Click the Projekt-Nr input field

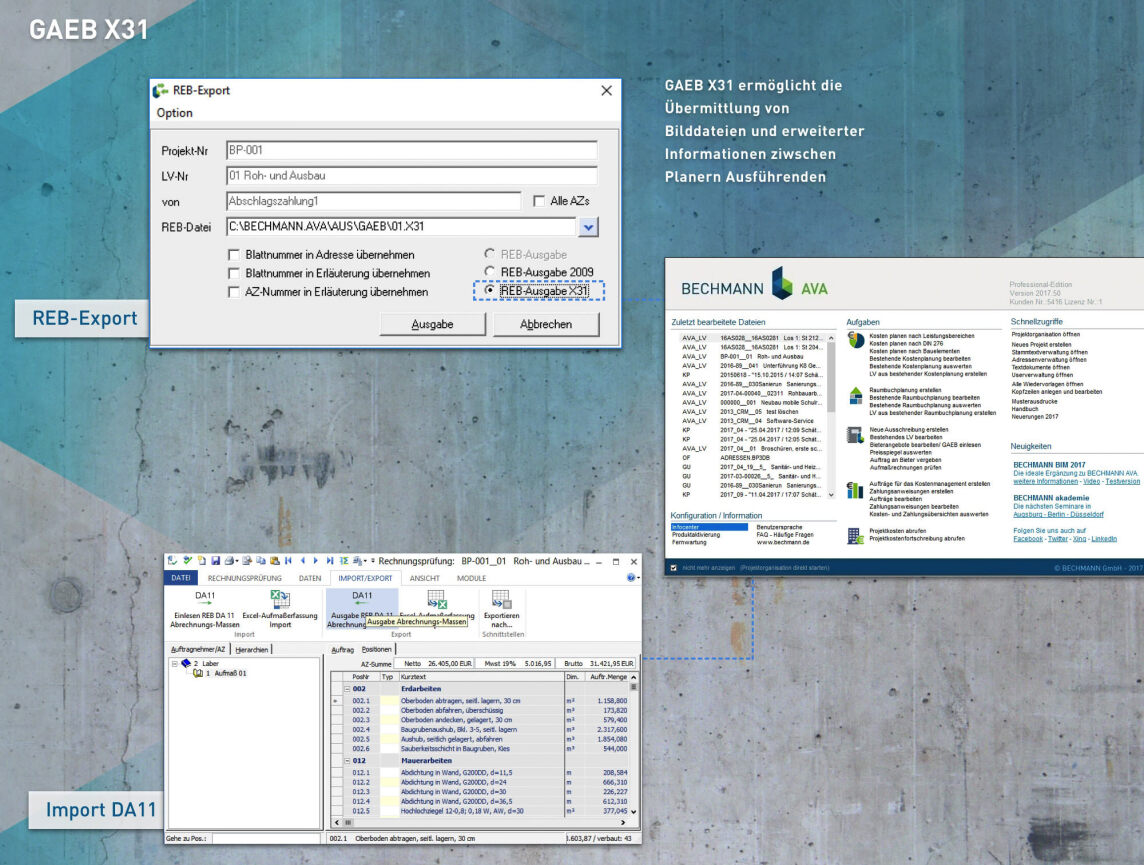tap(411, 150)
